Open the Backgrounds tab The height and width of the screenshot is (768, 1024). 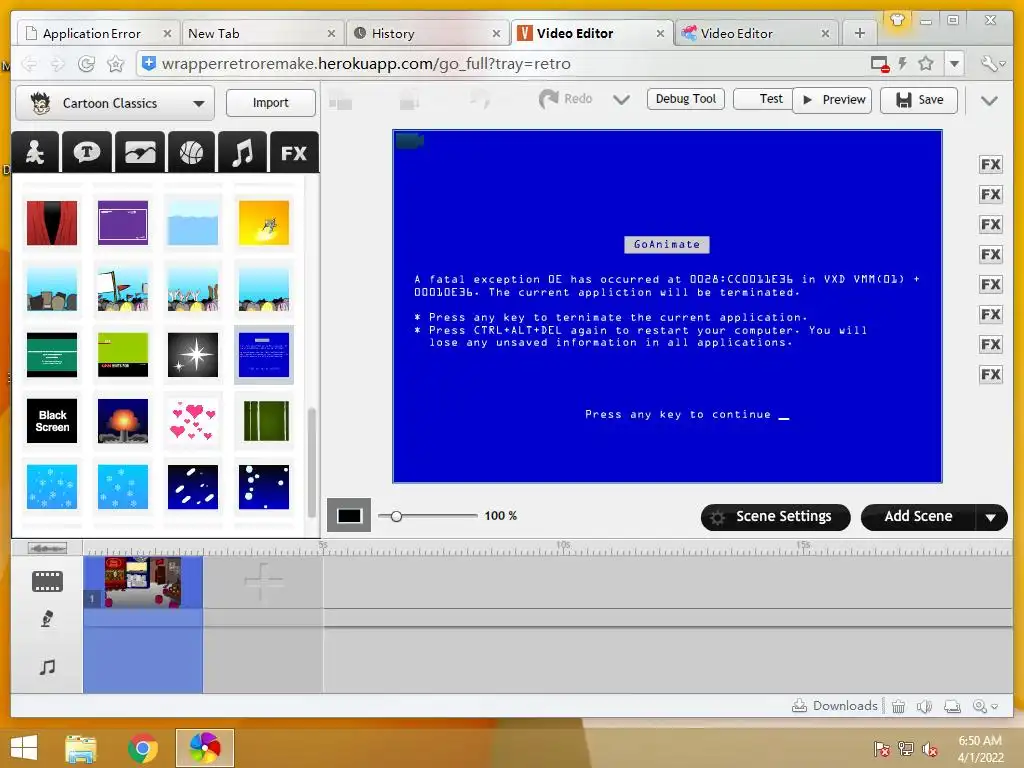[x=140, y=152]
